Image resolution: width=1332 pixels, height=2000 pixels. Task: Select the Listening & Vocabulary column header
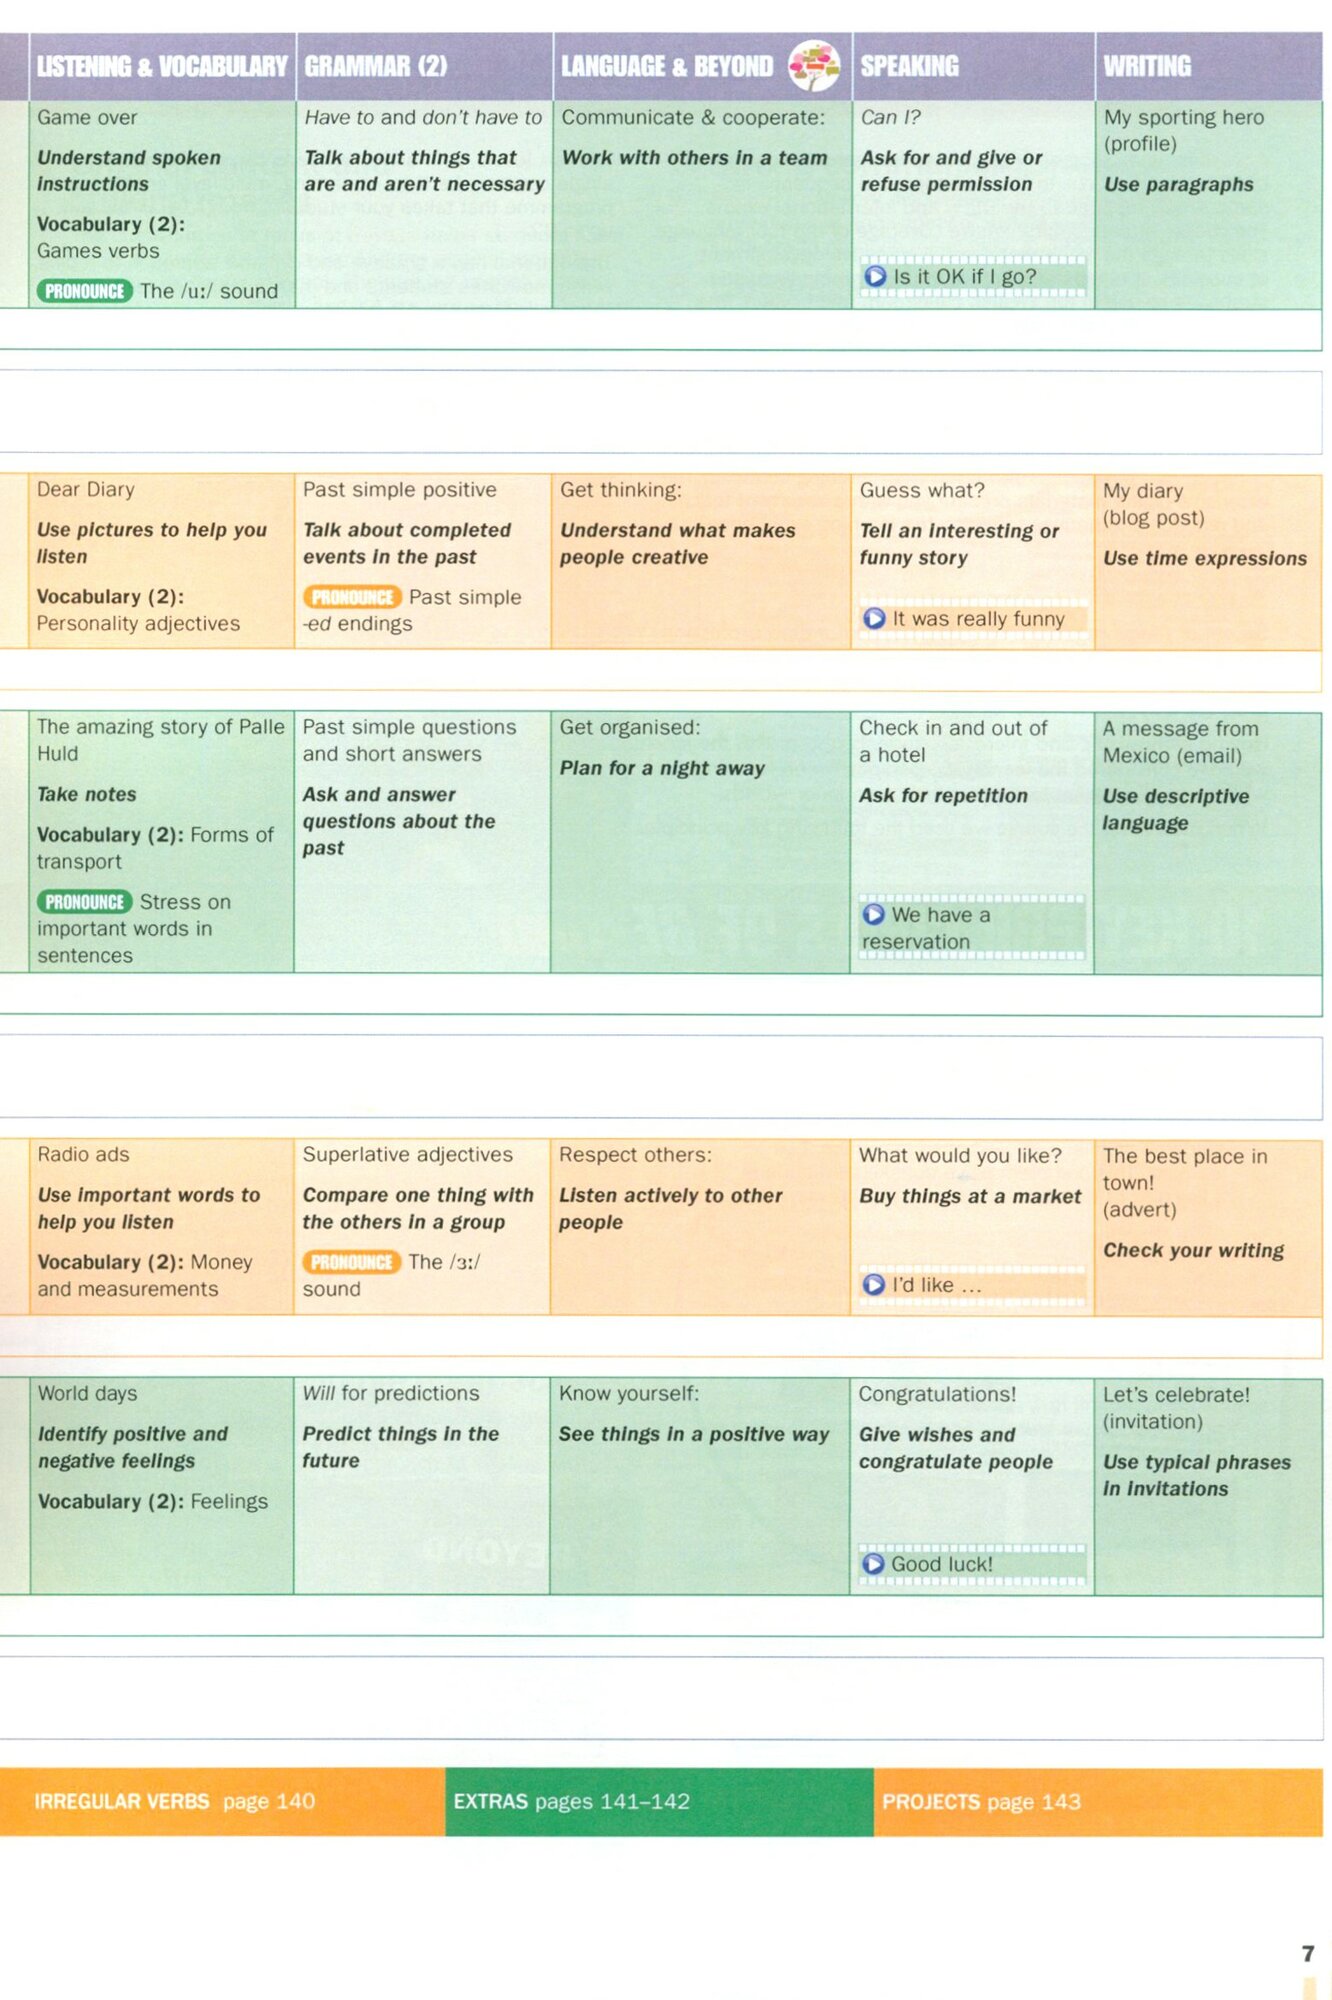pos(162,67)
